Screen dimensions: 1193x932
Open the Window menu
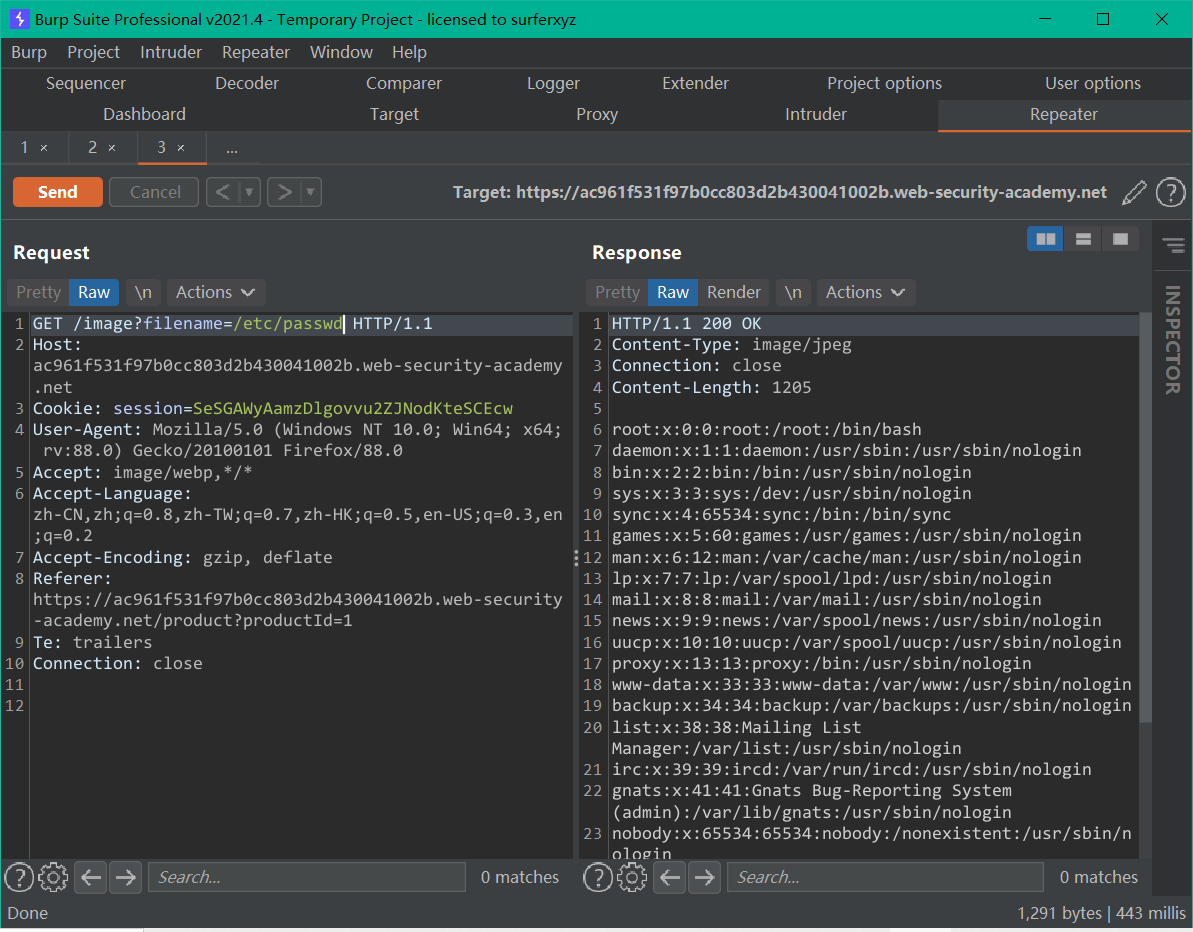click(341, 52)
